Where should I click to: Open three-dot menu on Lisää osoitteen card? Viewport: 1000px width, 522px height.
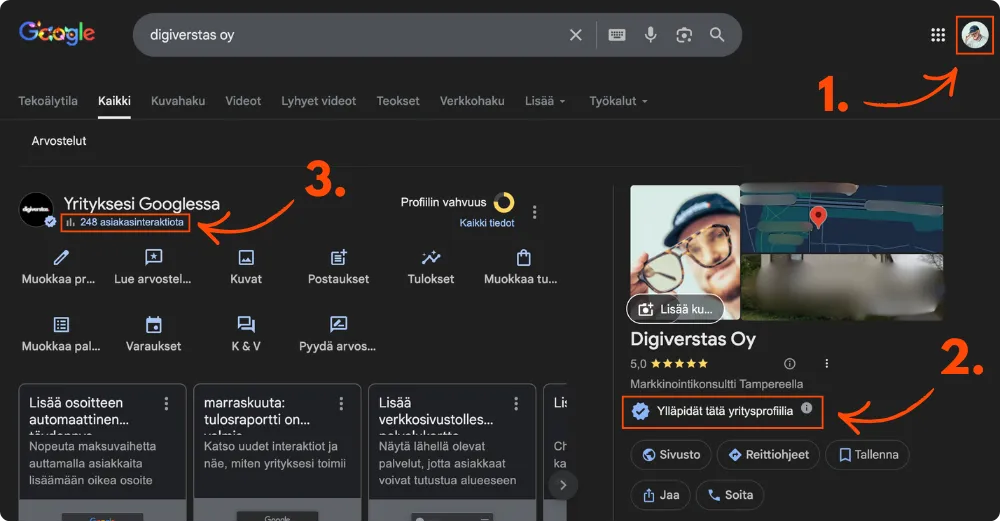click(166, 403)
